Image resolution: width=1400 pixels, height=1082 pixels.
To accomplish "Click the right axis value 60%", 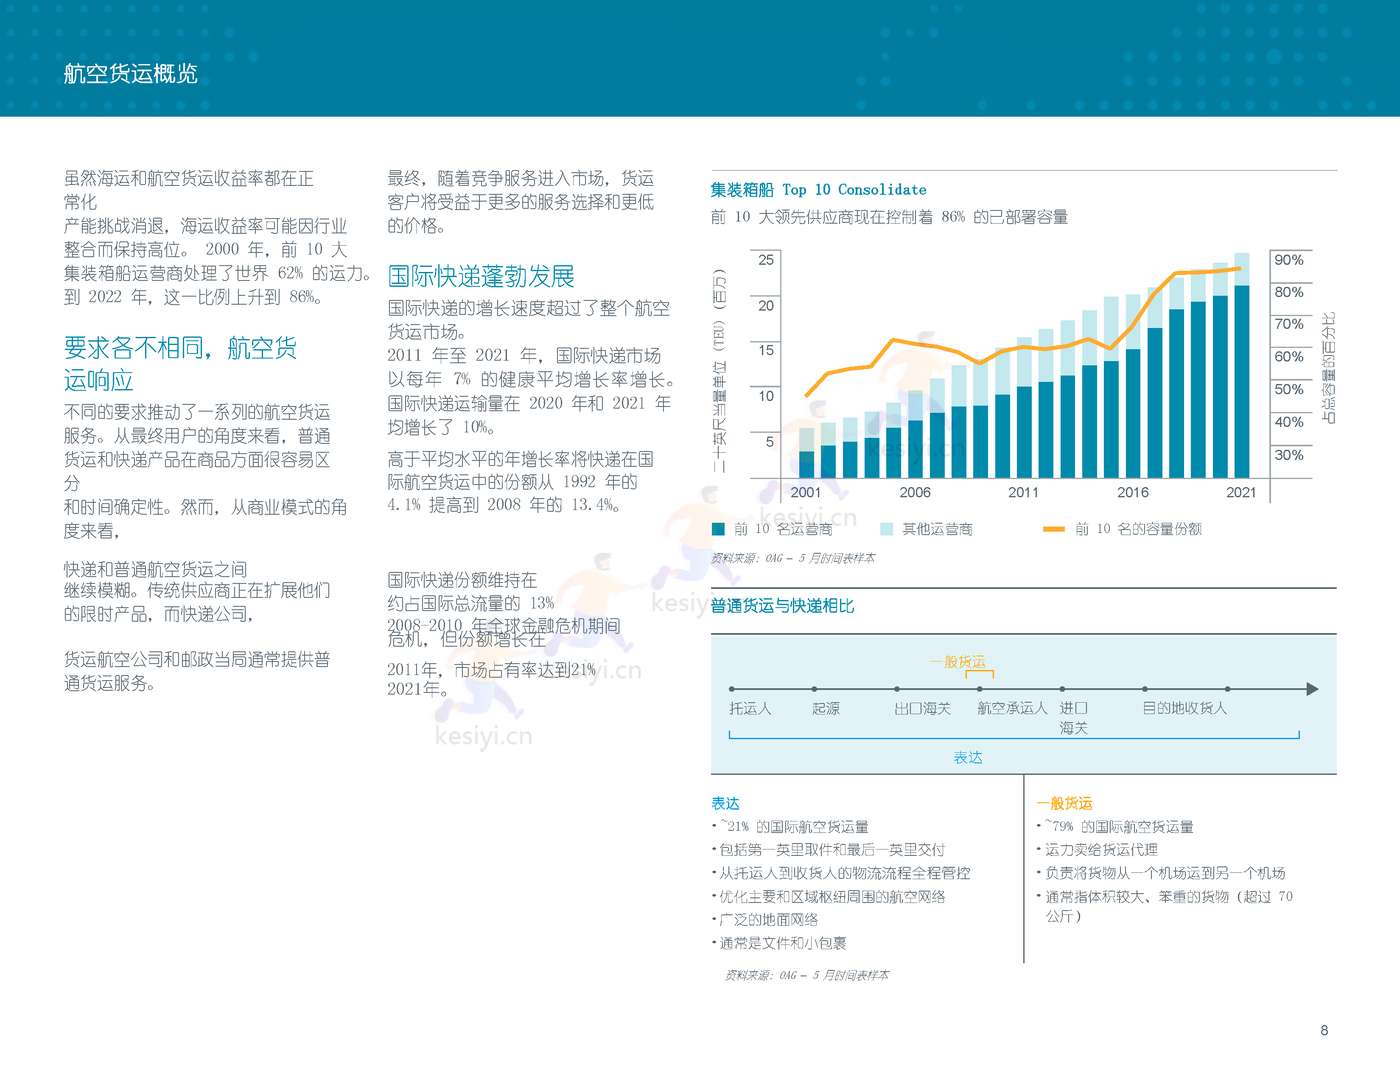I will click(x=1289, y=357).
